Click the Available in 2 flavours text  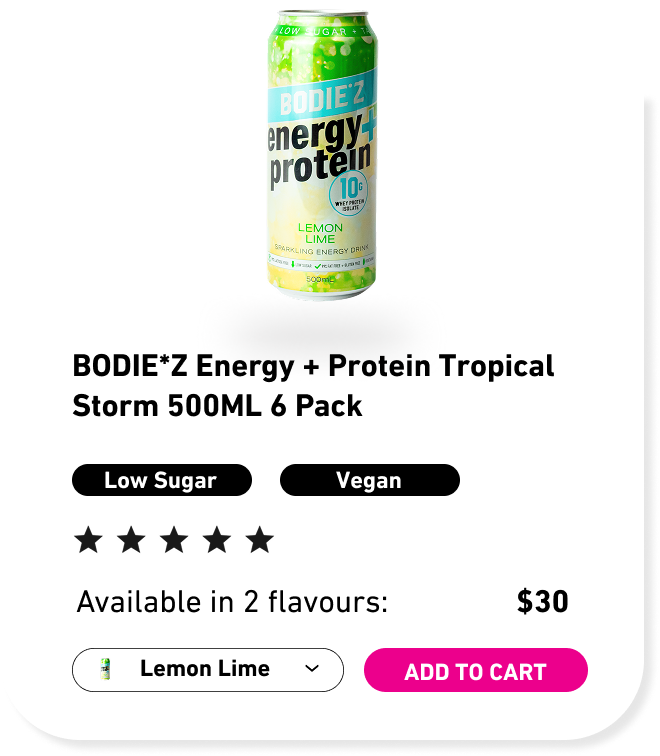[232, 602]
